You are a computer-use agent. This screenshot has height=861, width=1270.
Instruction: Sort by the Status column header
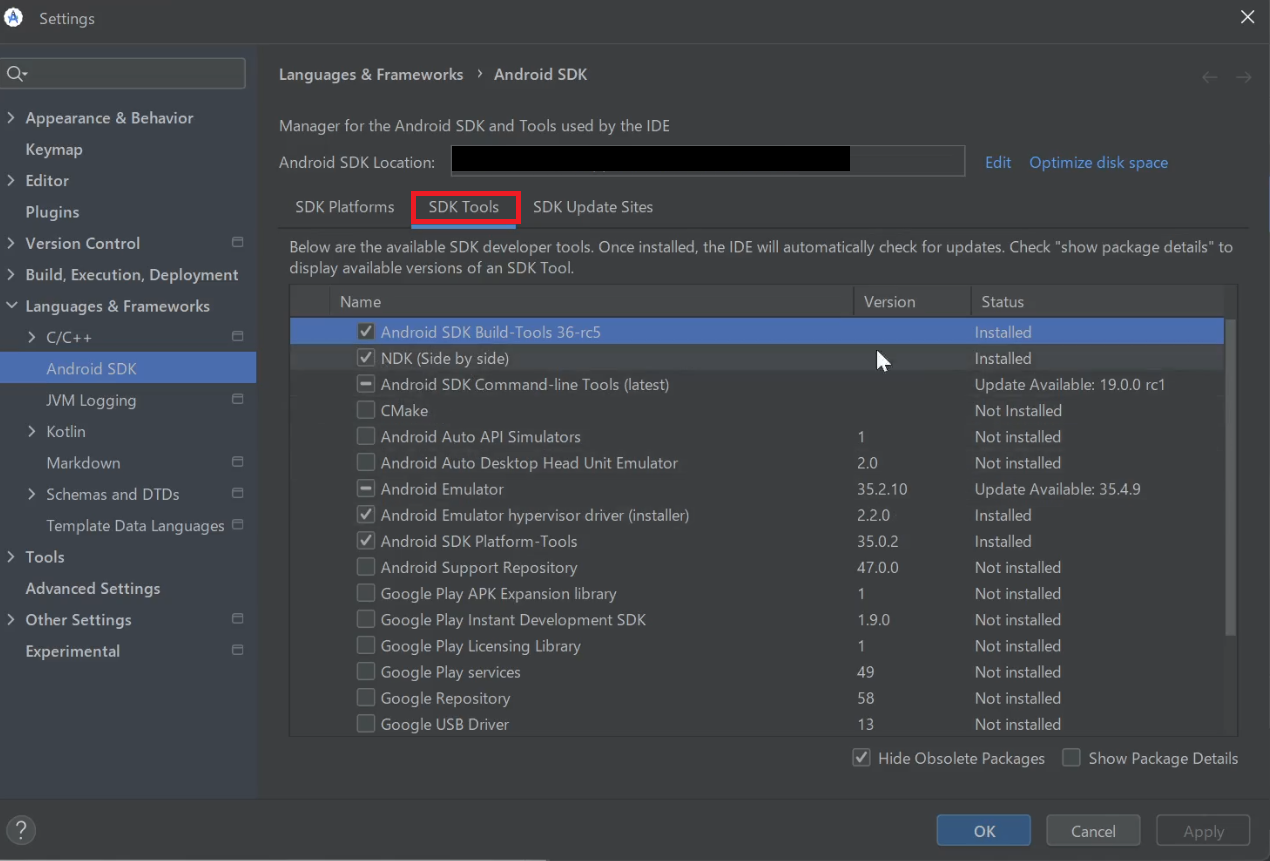(x=1097, y=301)
